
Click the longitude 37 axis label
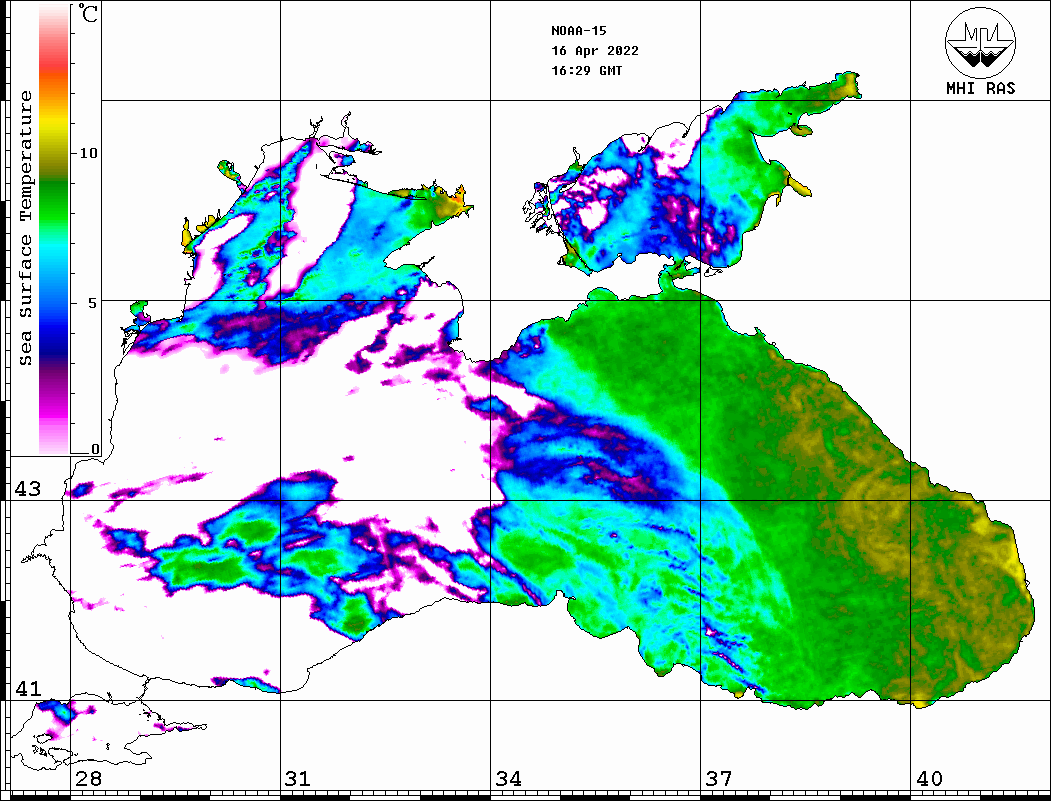pos(718,779)
